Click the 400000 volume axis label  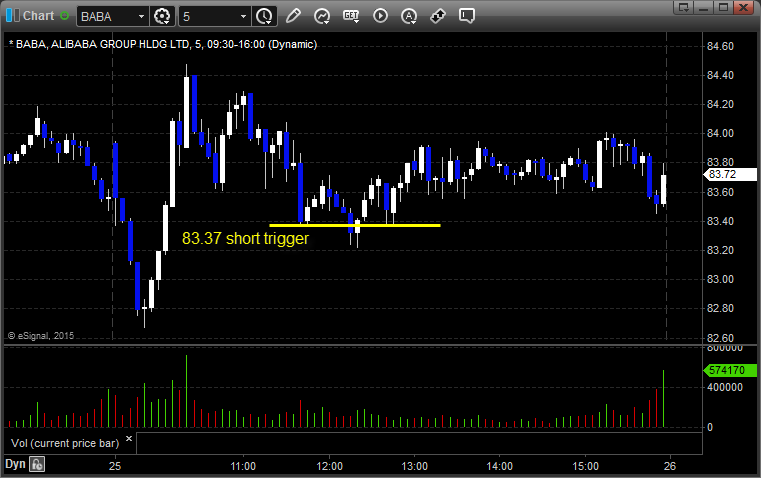[x=725, y=387]
